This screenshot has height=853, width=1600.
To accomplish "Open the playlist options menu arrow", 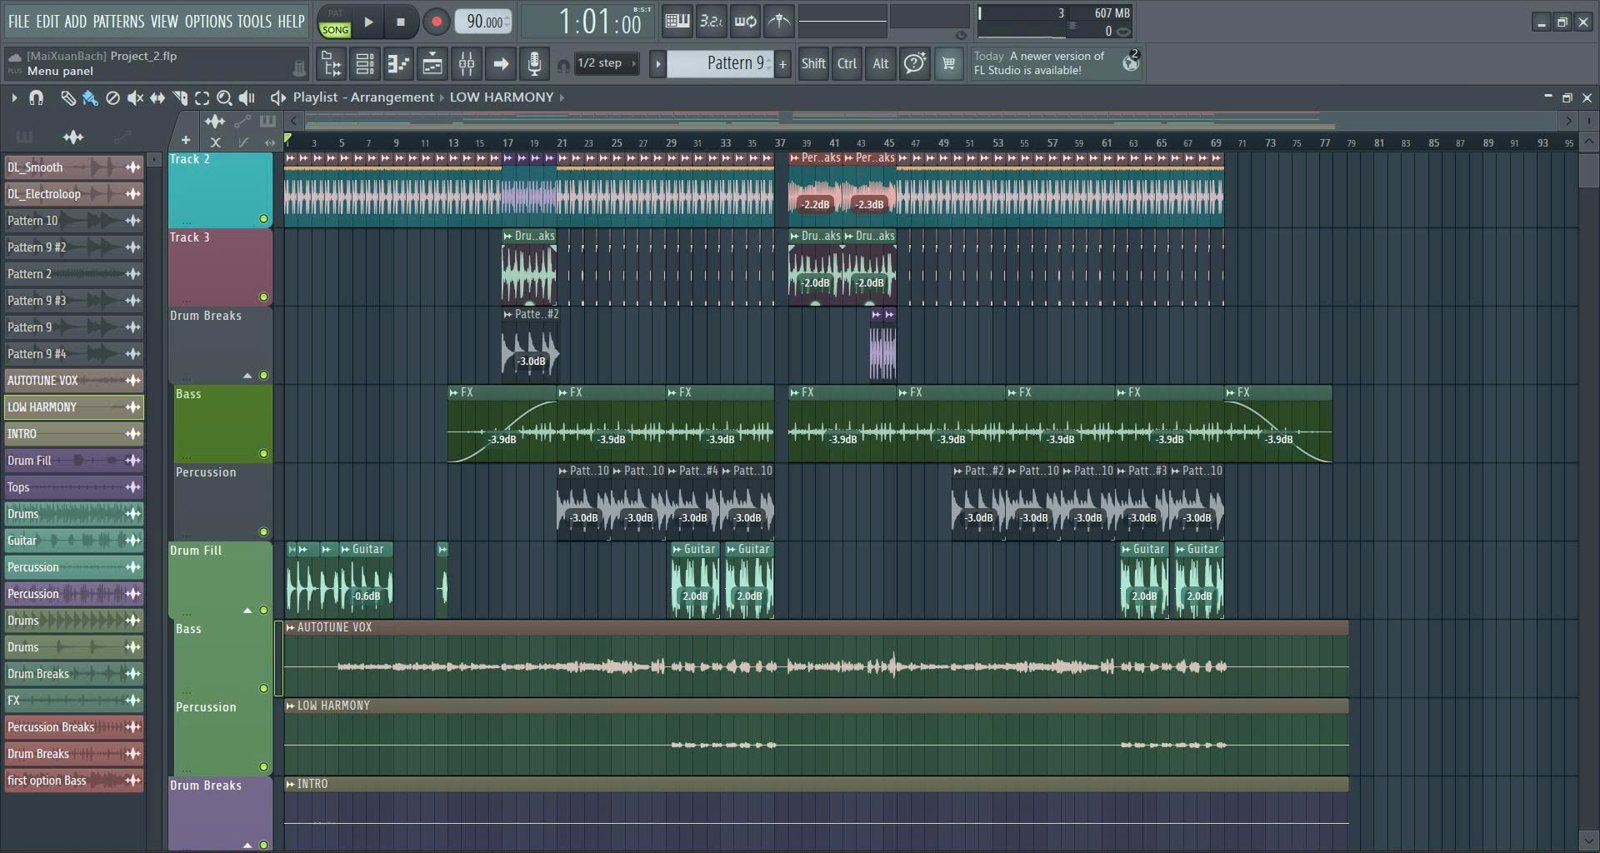I will (14, 98).
